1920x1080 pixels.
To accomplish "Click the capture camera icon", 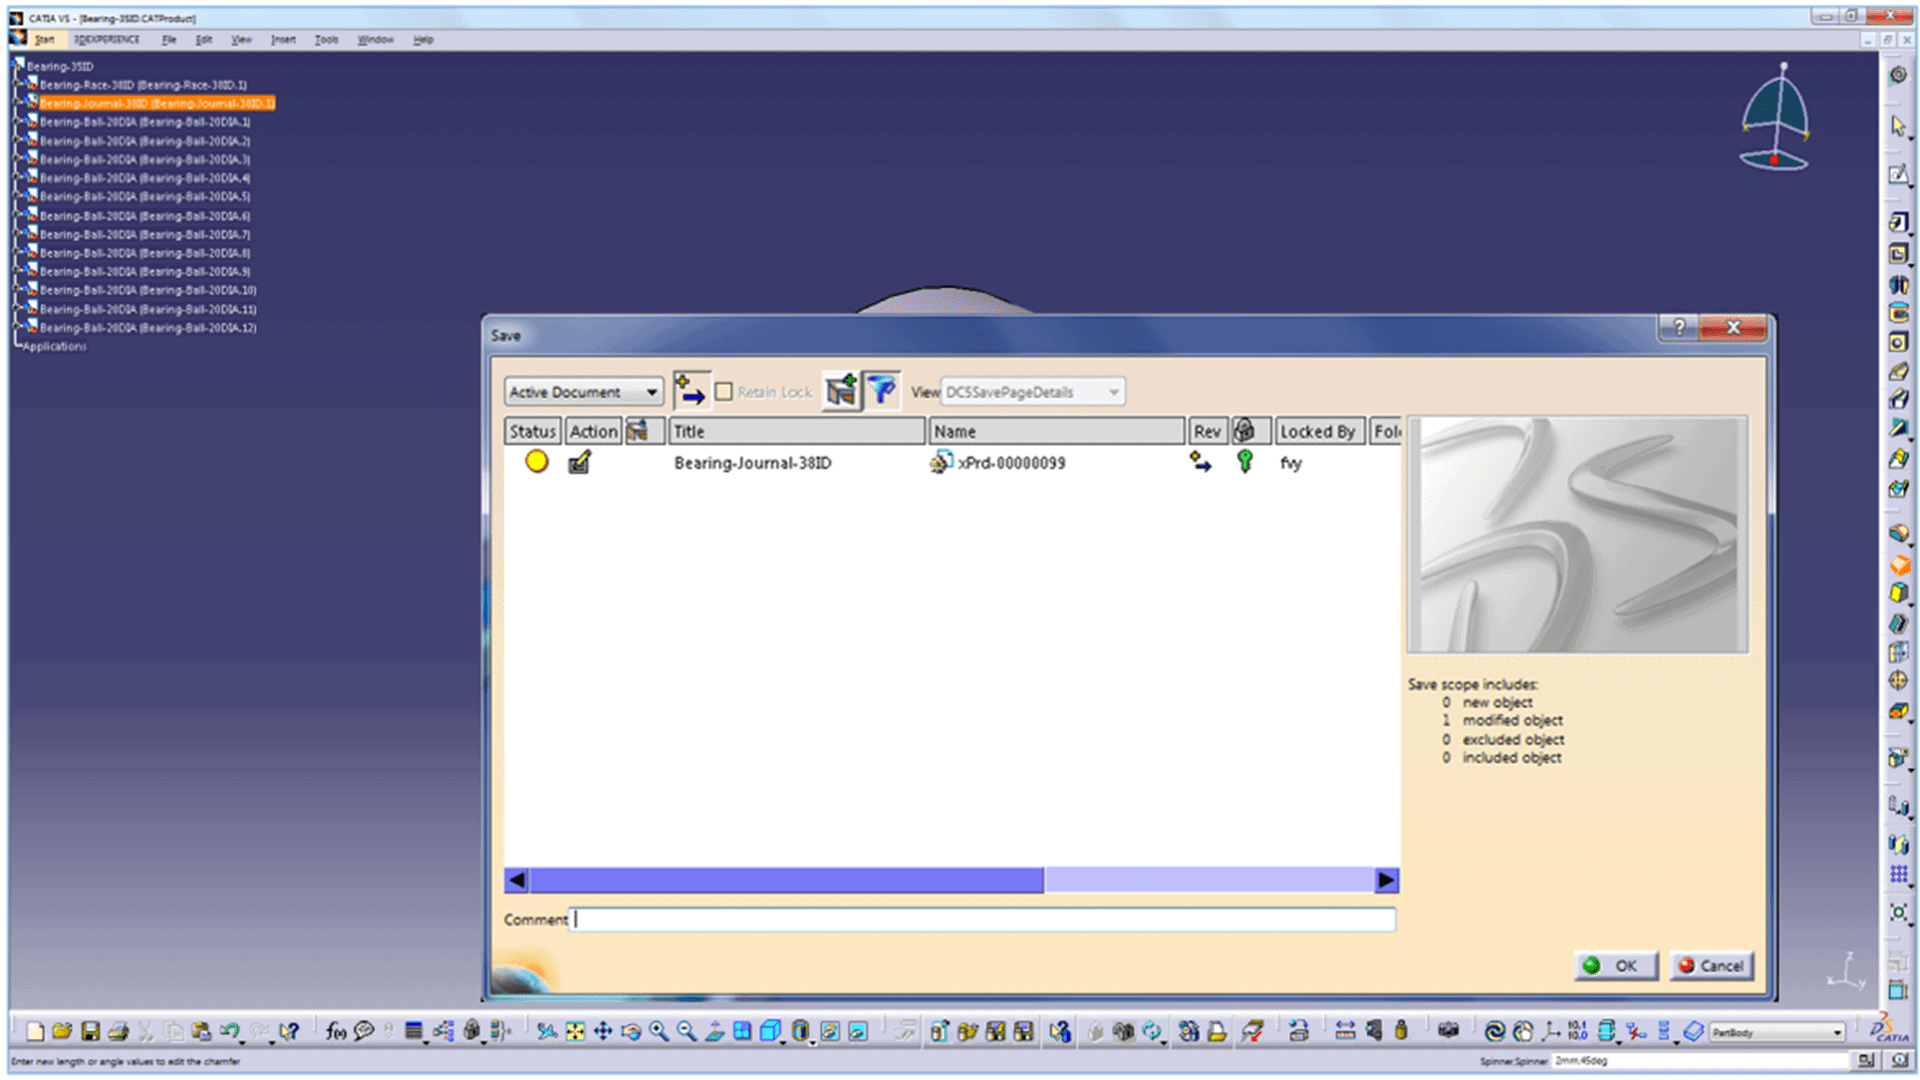I will click(1448, 1031).
